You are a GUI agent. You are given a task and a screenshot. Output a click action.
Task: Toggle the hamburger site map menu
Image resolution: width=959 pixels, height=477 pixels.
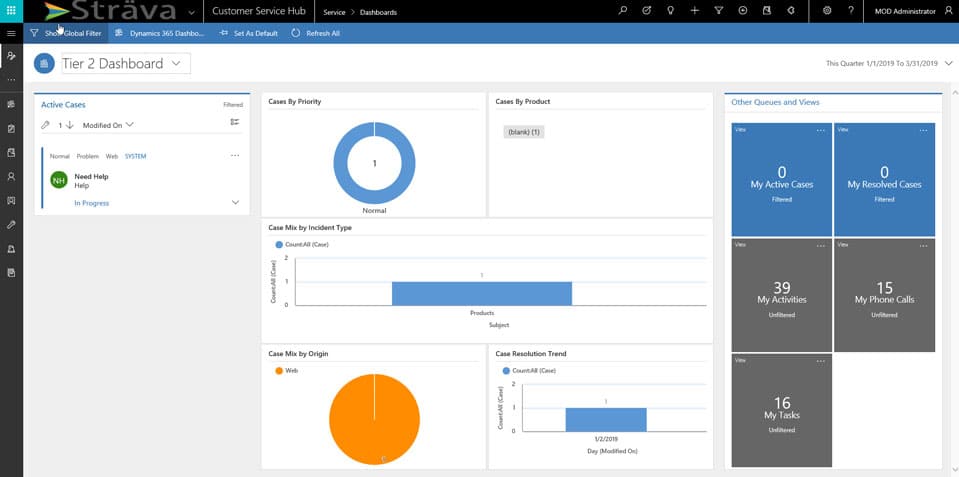point(11,33)
